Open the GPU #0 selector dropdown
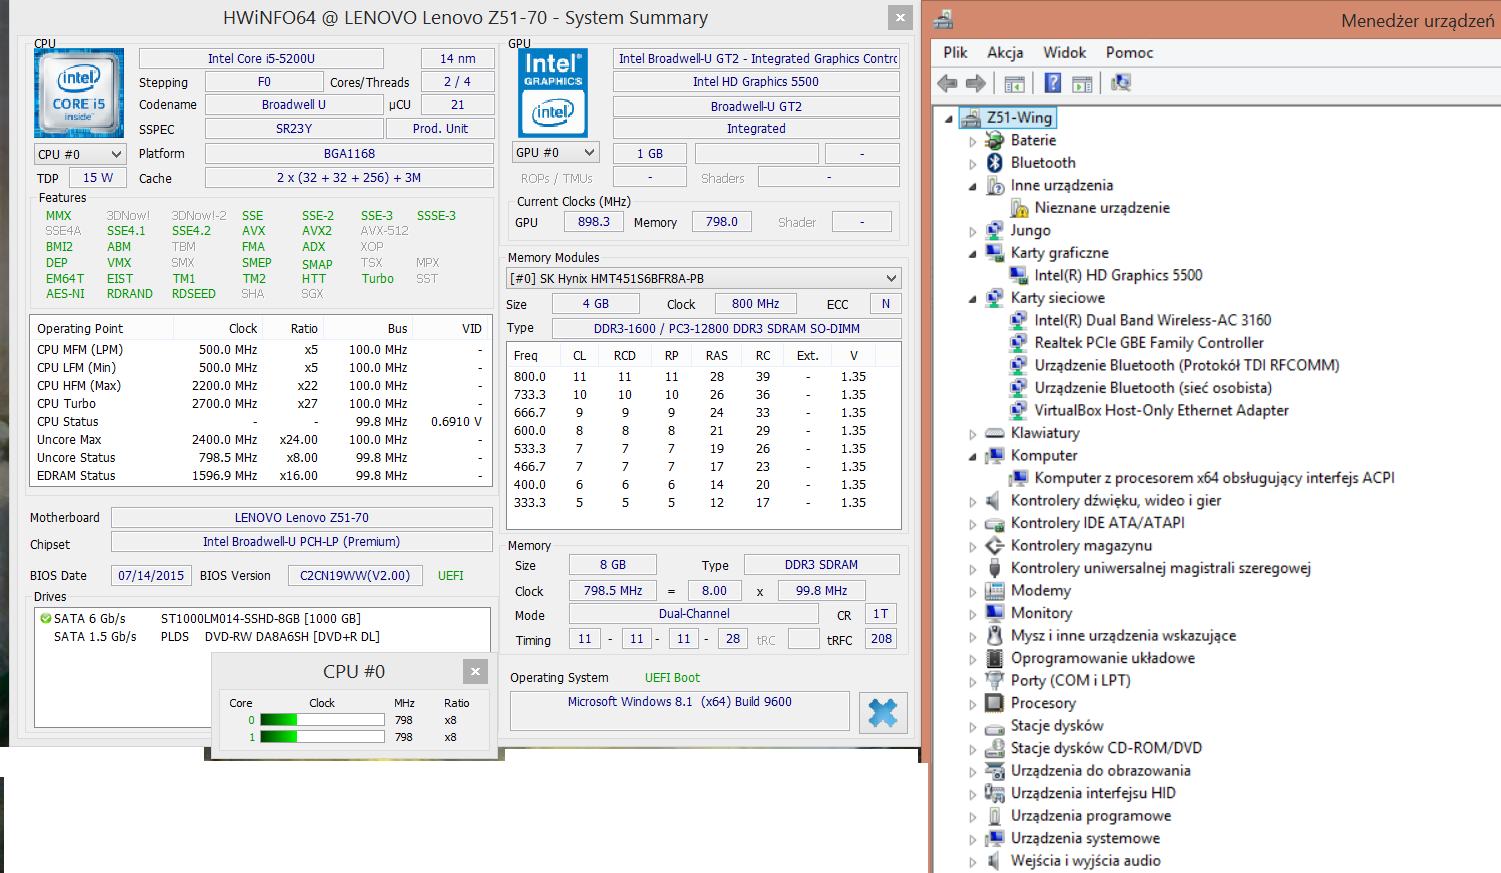The image size is (1501, 873). tap(555, 153)
